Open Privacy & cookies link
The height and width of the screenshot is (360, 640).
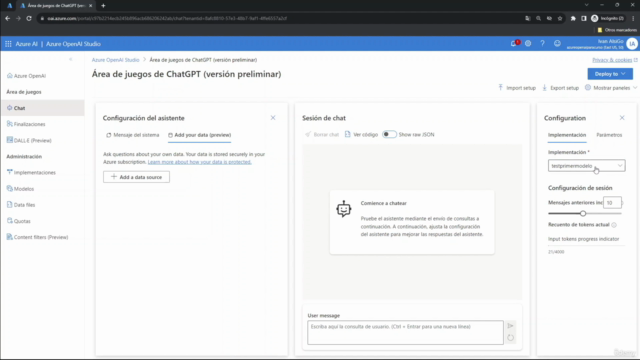(614, 60)
